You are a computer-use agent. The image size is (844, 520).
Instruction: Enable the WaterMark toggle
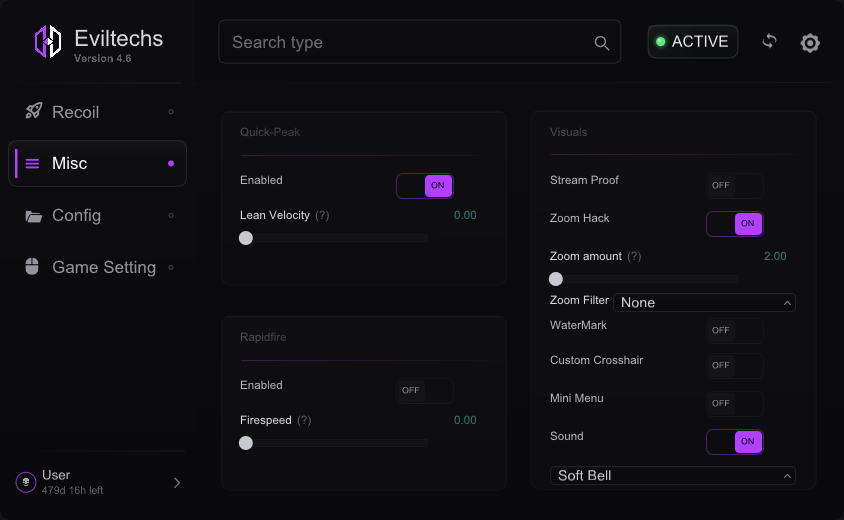click(x=735, y=331)
